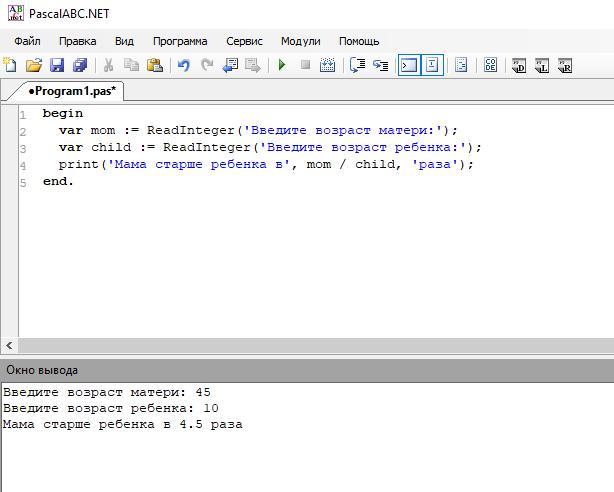
Task: Compile the program toolbar icon
Action: coord(327,65)
